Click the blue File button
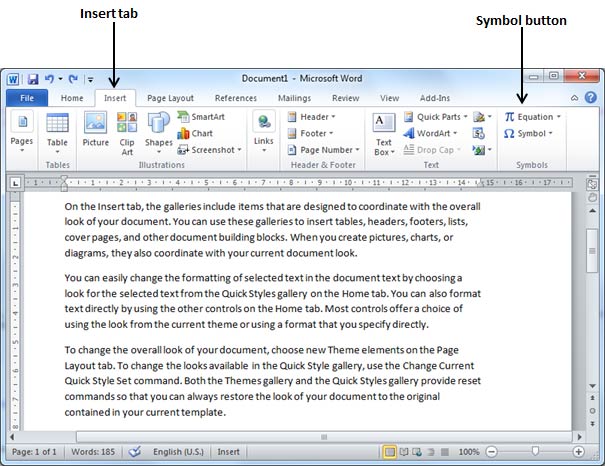 coord(27,98)
